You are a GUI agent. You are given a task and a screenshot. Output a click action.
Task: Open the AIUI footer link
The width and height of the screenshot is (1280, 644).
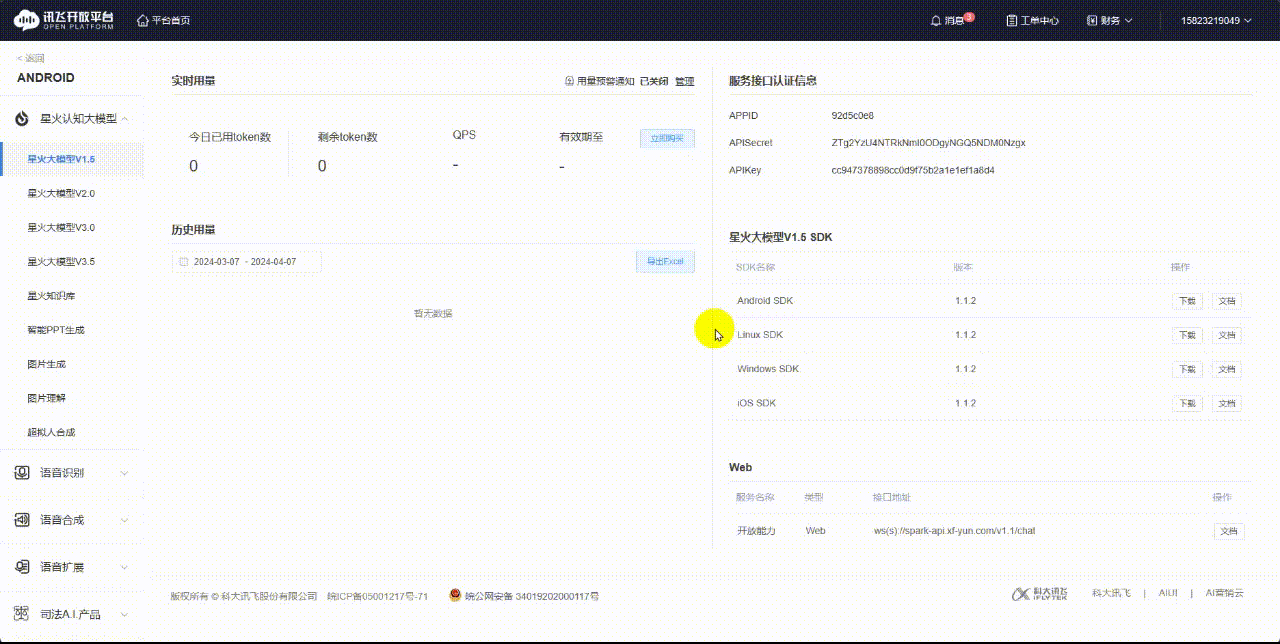tap(1168, 593)
